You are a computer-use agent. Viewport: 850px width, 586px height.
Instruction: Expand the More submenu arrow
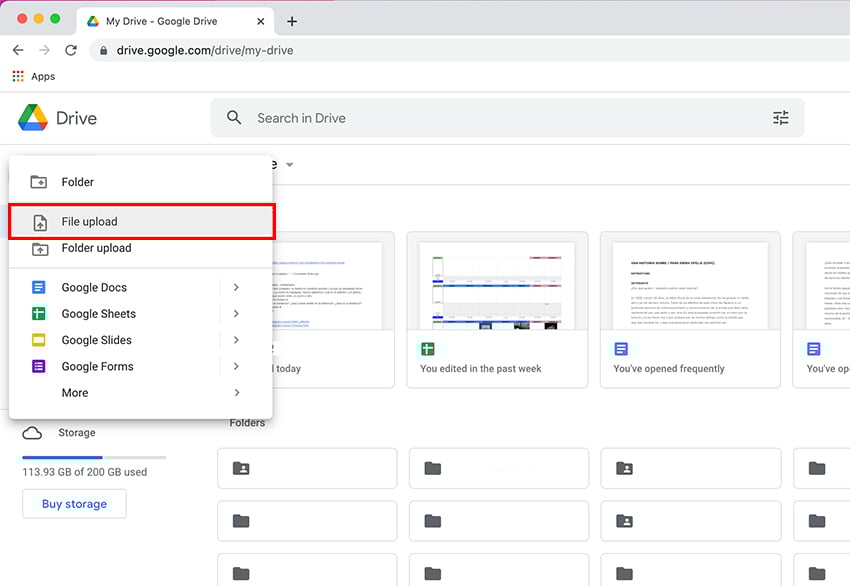236,393
